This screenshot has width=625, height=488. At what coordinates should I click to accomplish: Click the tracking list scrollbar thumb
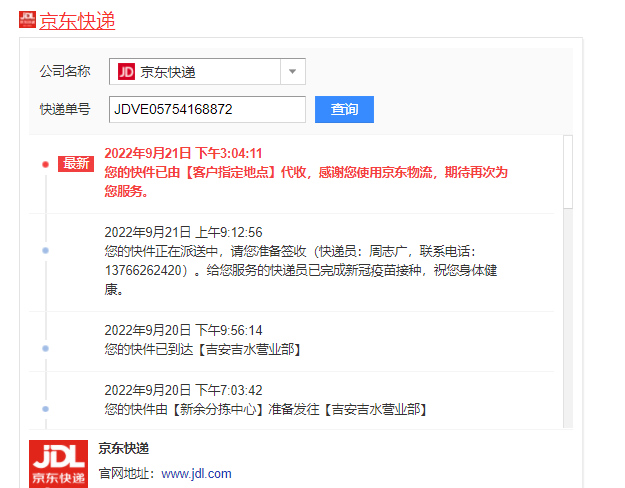pos(568,172)
